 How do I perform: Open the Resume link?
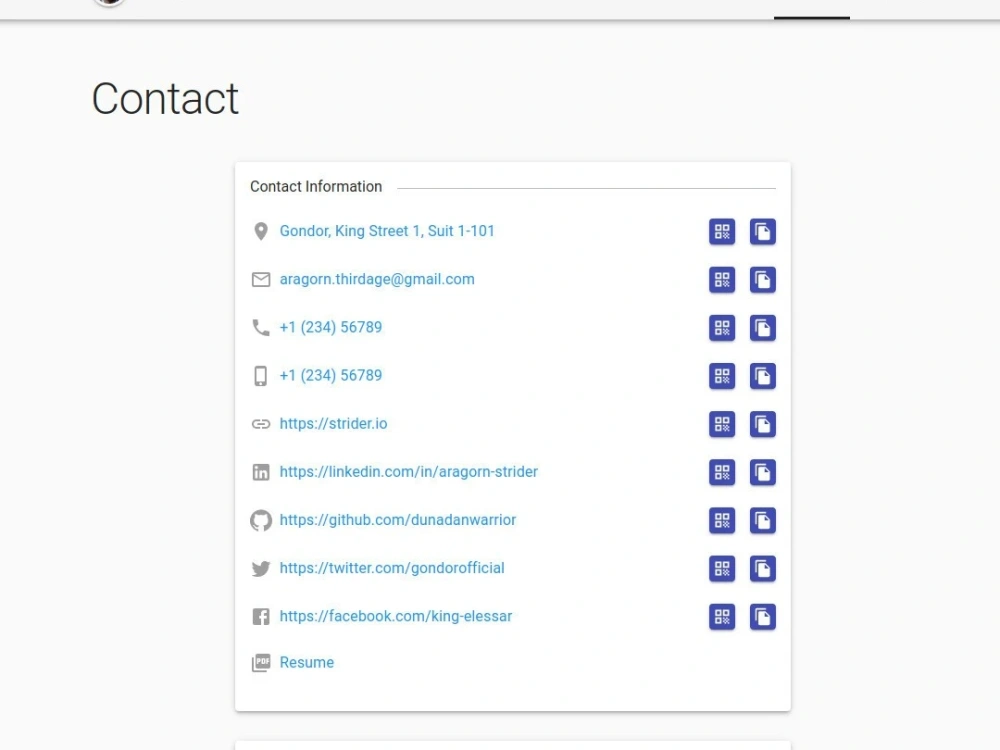(307, 663)
